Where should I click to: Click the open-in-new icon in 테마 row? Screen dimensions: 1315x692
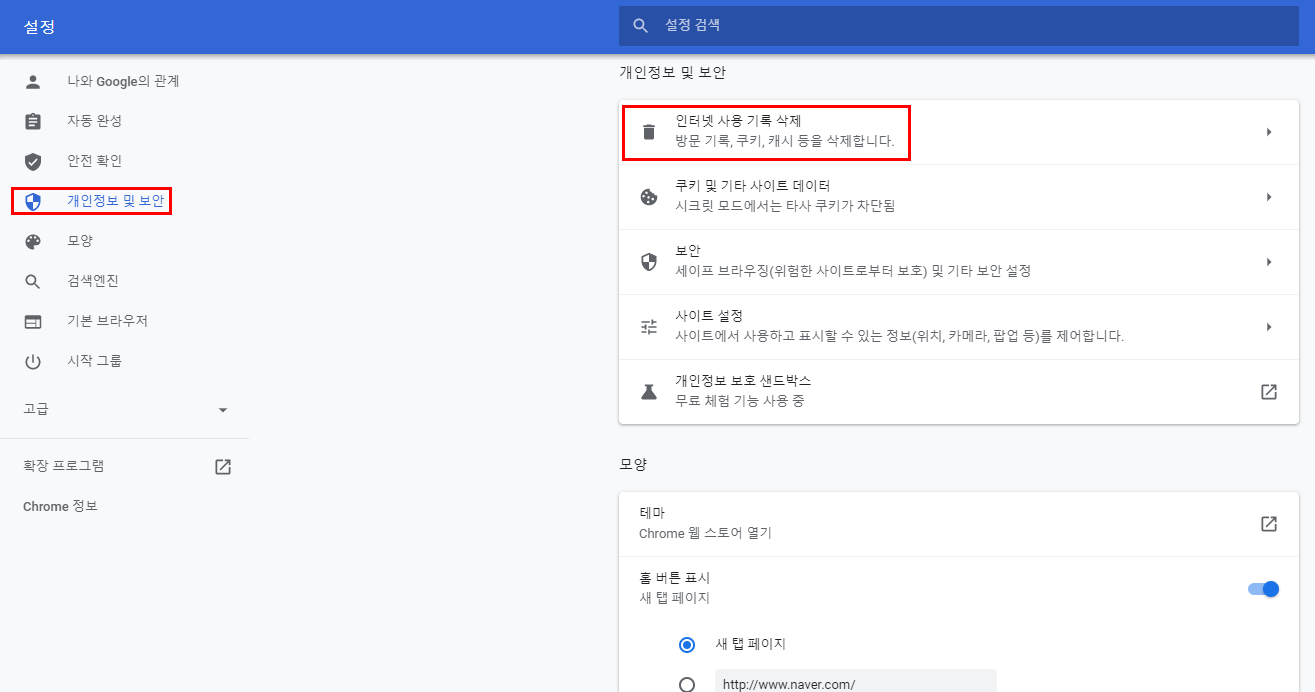(1268, 524)
